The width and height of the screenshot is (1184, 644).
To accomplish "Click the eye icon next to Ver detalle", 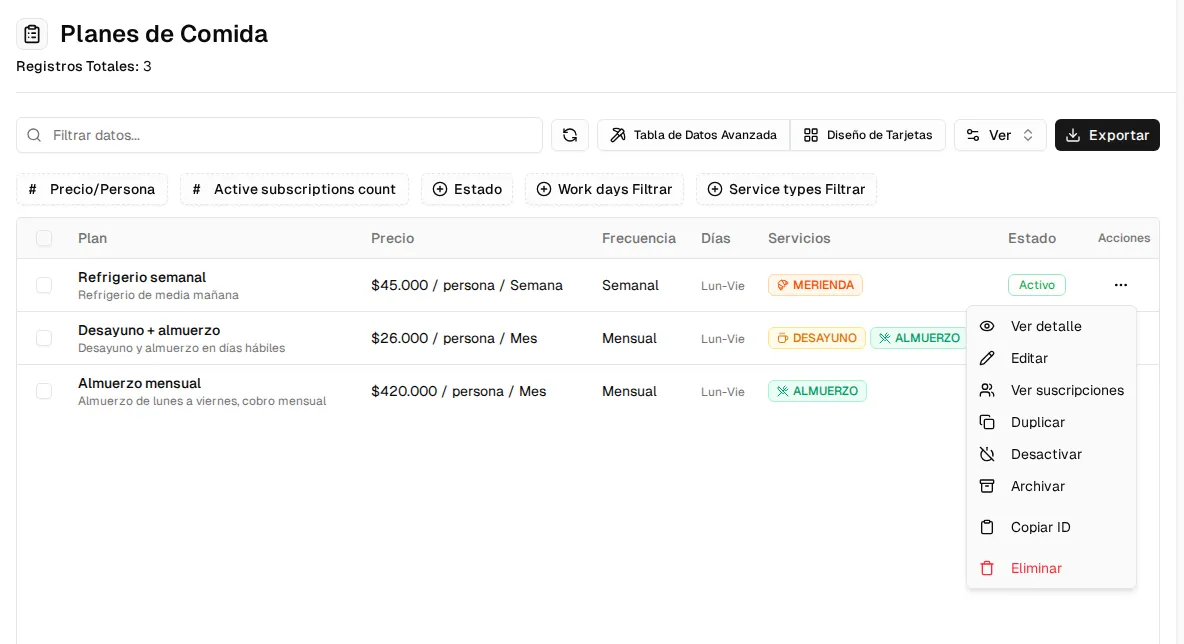I will pyautogui.click(x=987, y=326).
